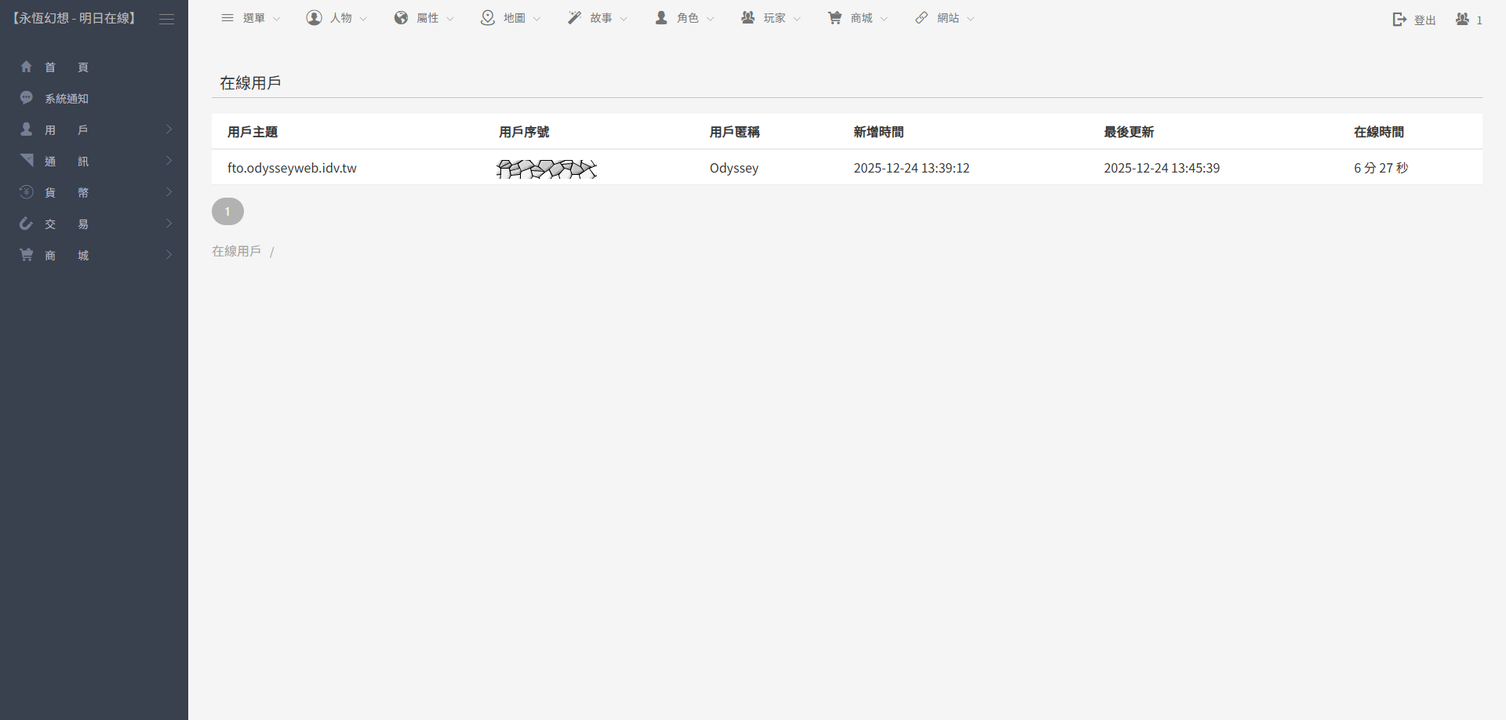Open the 玩家 top menu
This screenshot has width=1506, height=720.
tap(772, 18)
